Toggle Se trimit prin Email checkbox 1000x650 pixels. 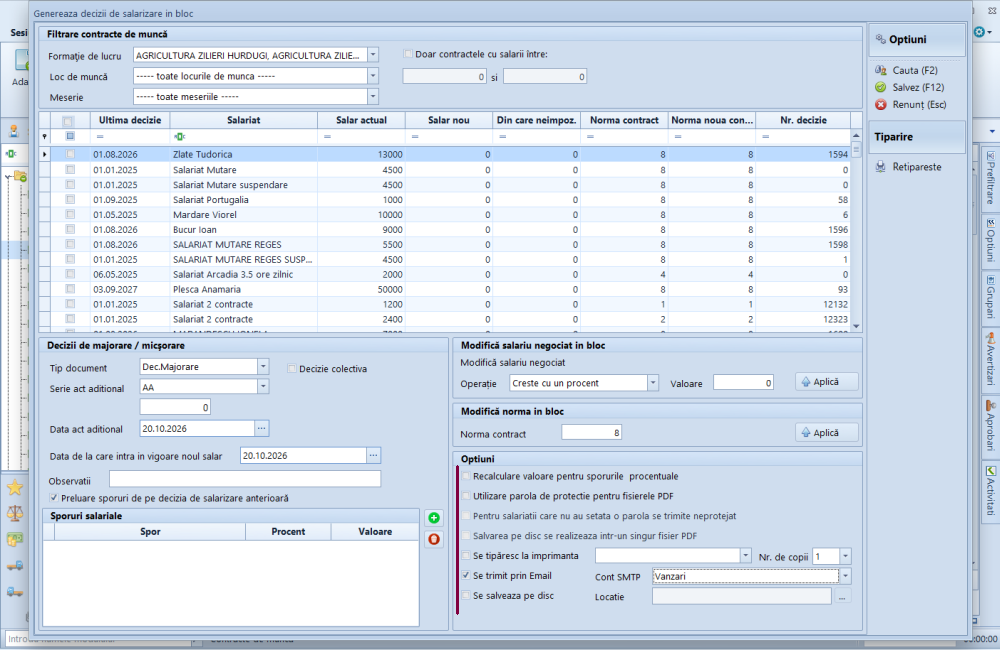466,575
